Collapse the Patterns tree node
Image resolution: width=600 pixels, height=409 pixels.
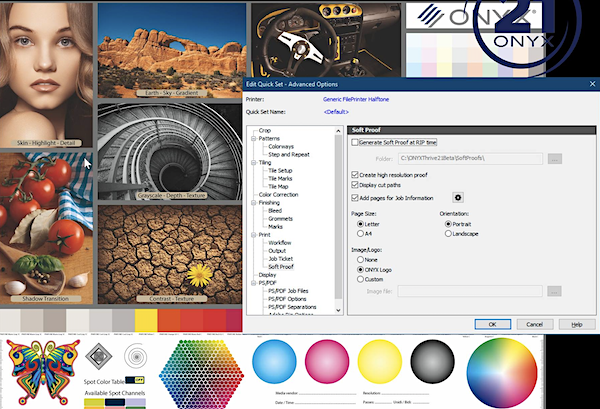[x=253, y=139]
